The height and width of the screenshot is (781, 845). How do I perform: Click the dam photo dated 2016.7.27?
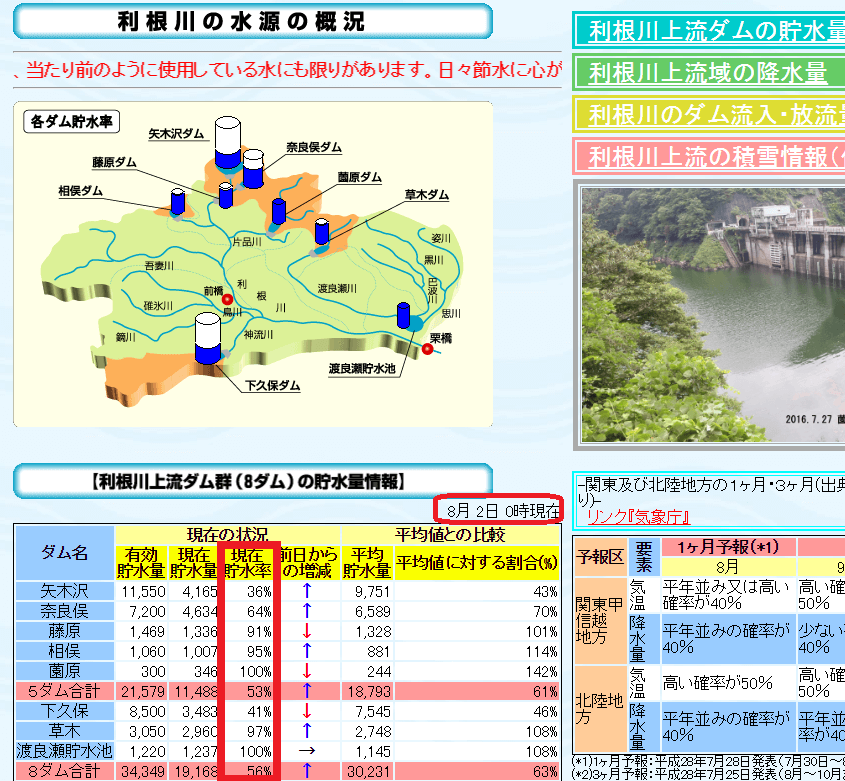(x=713, y=315)
